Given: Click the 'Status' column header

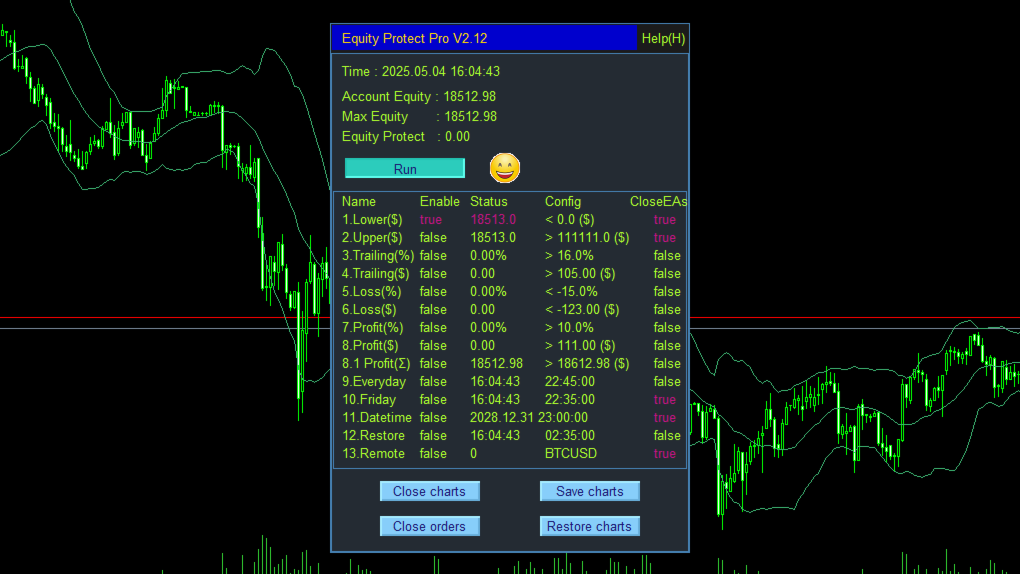Looking at the screenshot, I should point(489,202).
